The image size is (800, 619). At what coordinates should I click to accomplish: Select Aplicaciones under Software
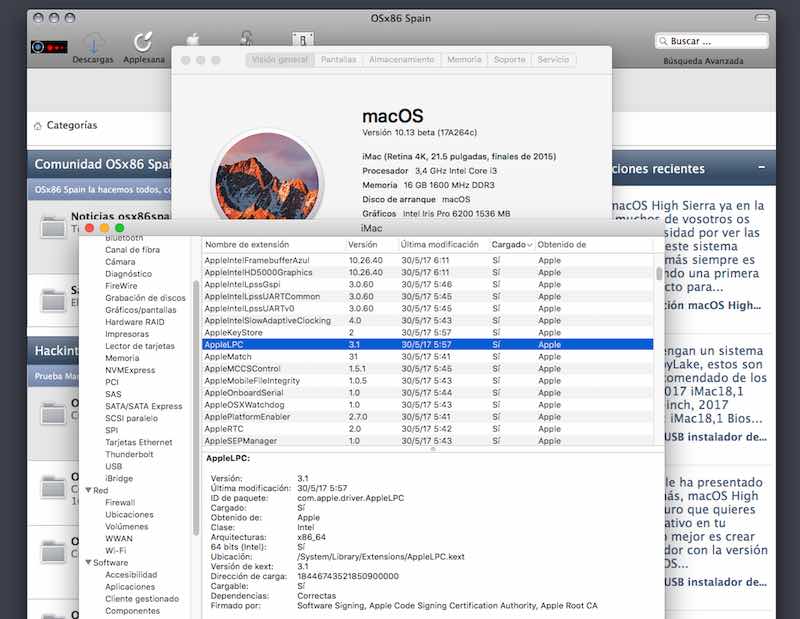coord(130,587)
